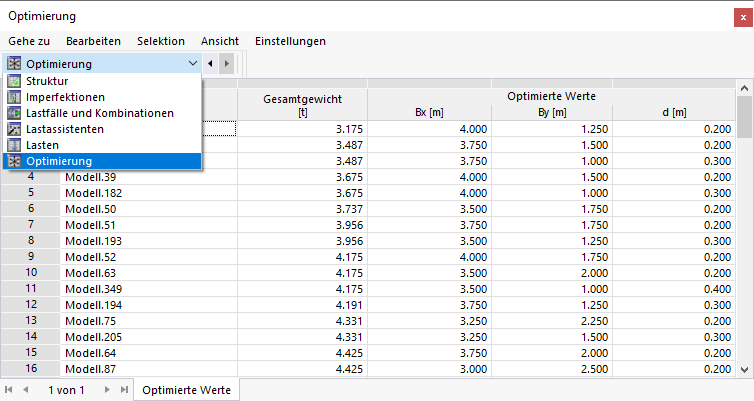The image size is (754, 401).
Task: Open the Bearbeiten menu
Action: pyautogui.click(x=93, y=41)
